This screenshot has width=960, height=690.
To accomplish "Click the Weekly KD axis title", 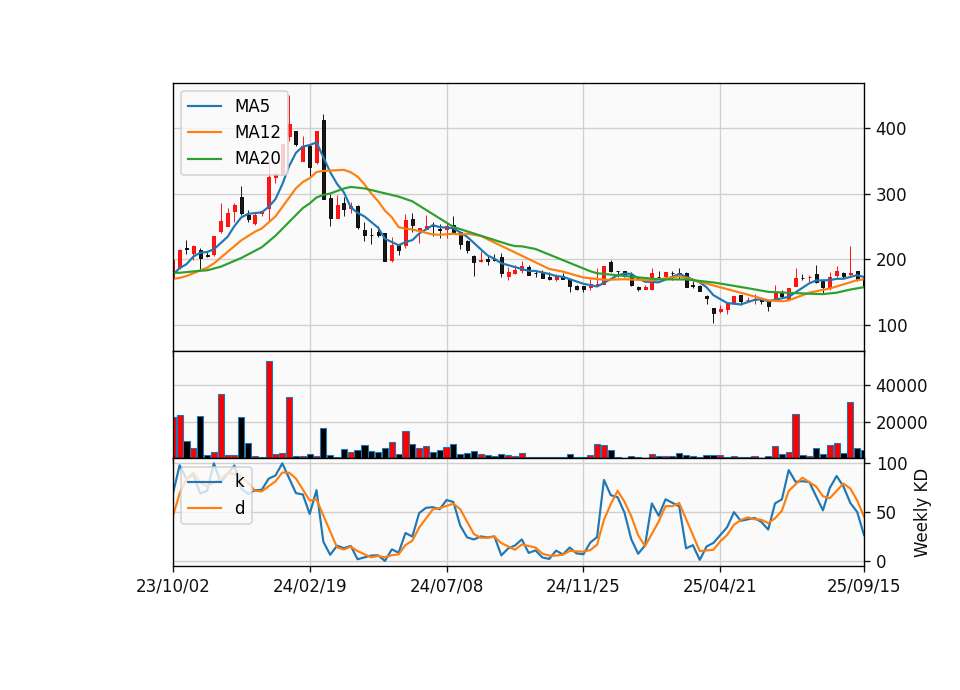I will [x=920, y=513].
